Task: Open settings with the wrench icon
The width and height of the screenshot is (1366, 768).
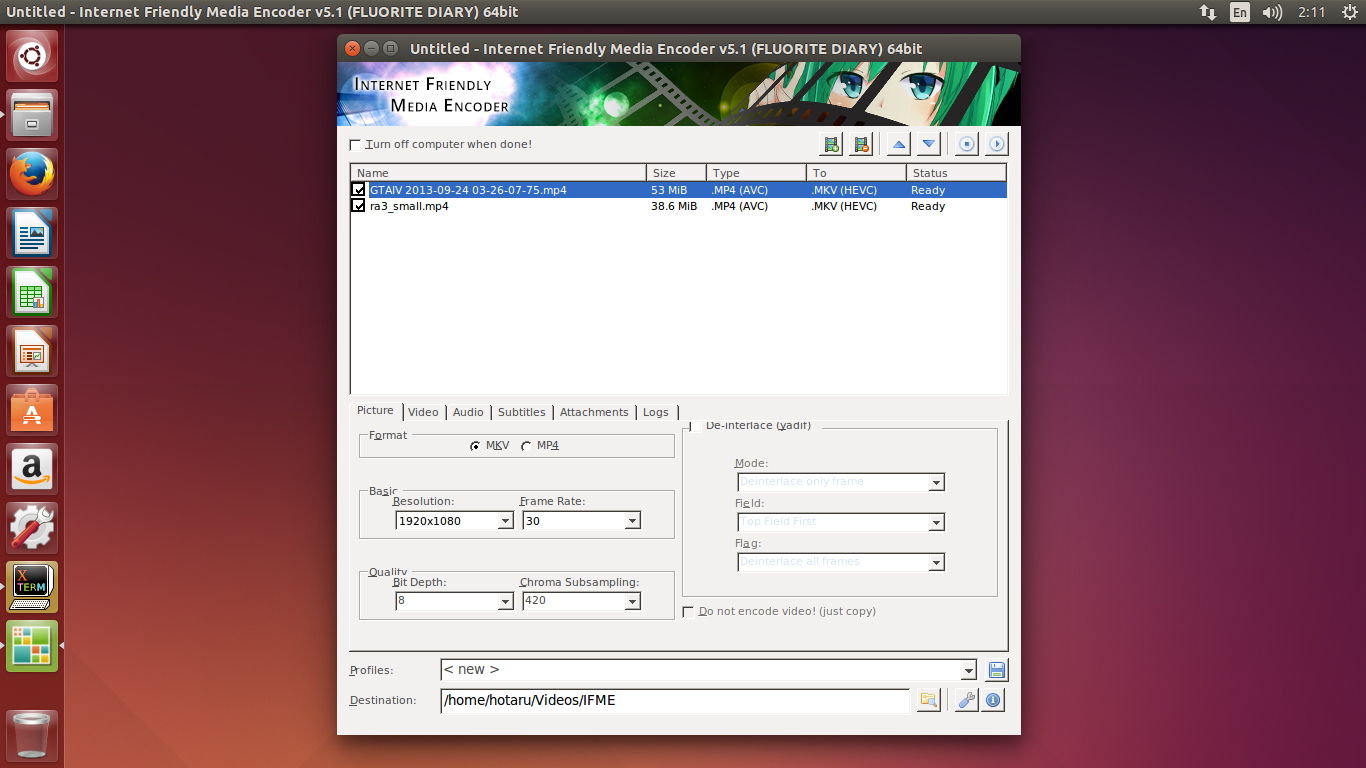Action: coord(966,700)
